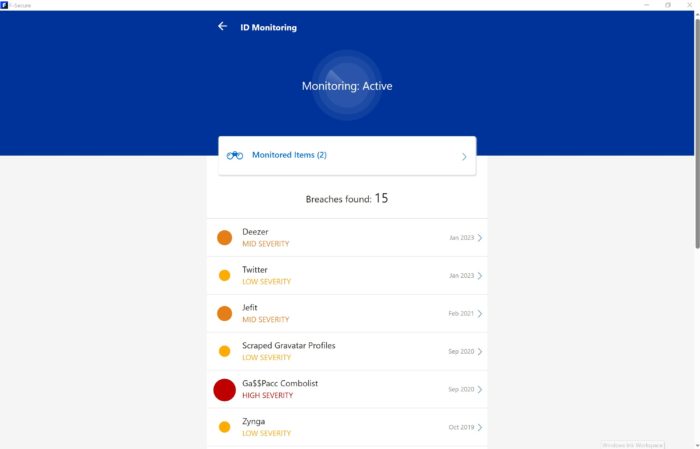Open Scraped Gravatar Profiles entry

point(347,351)
